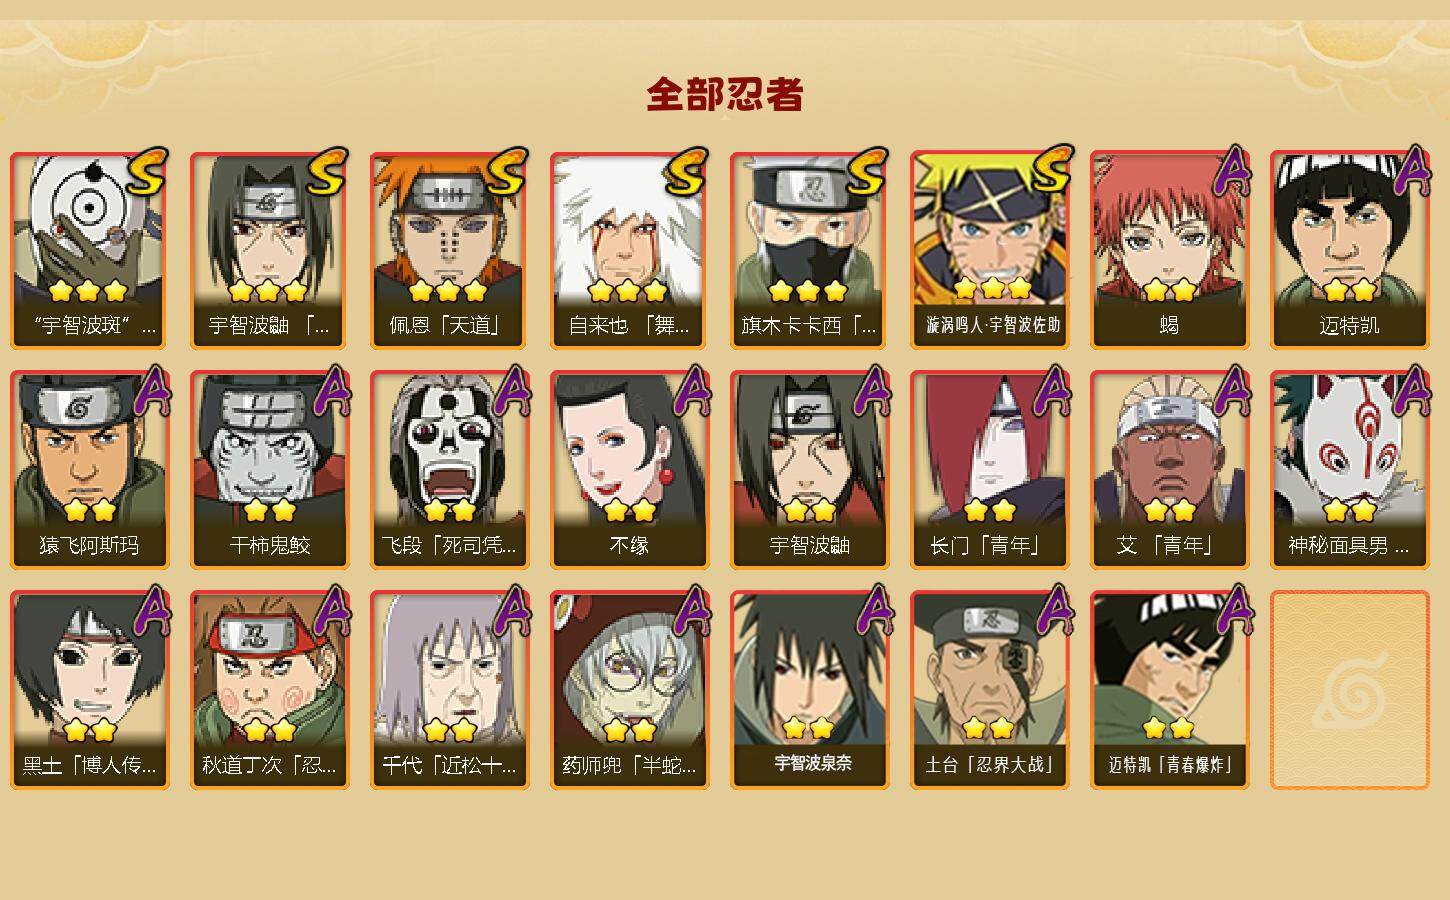The height and width of the screenshot is (900, 1450).
Task: Click the star rating on 艾「青年」 card
Action: coord(1169,511)
